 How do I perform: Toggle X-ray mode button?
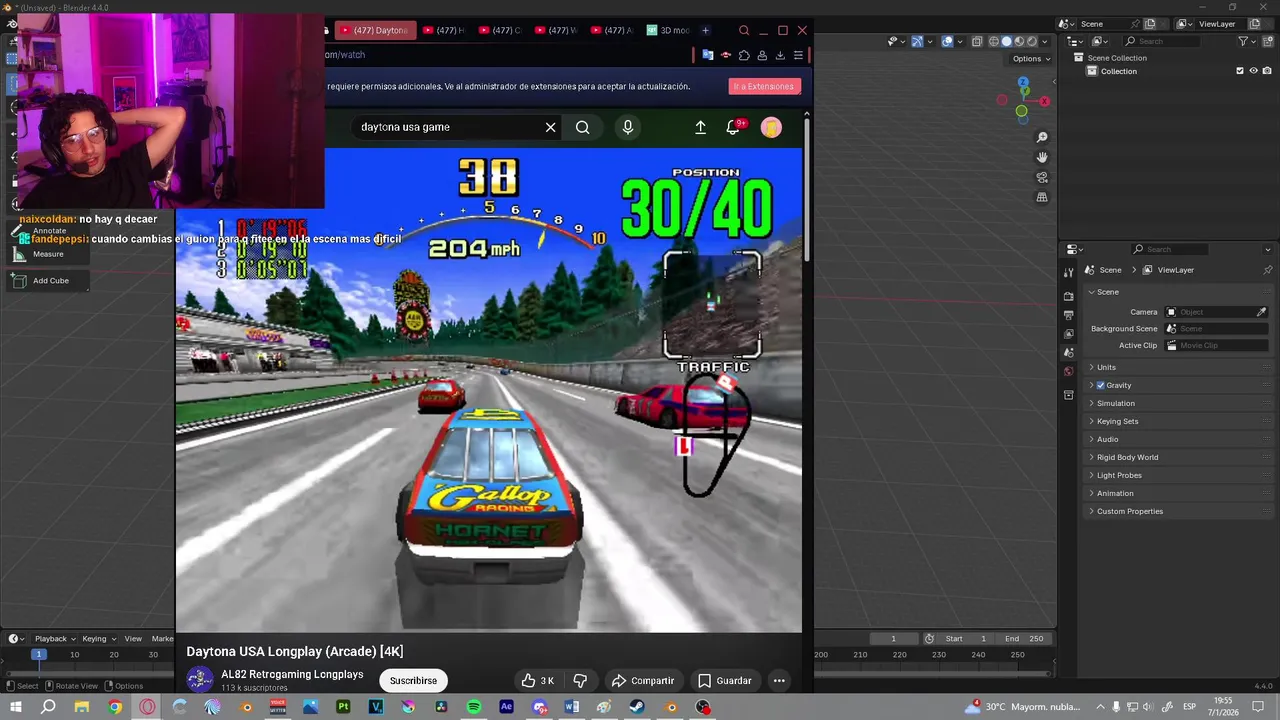977,41
